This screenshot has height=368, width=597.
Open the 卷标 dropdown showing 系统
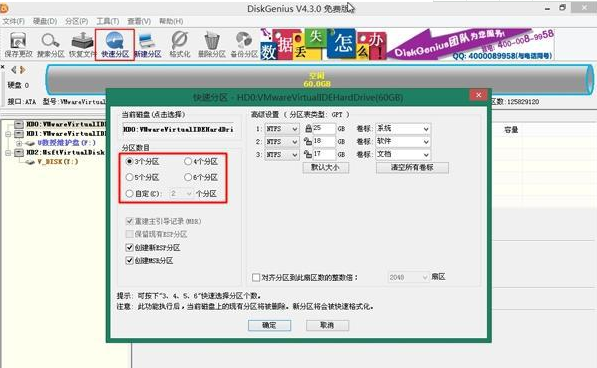[403, 129]
